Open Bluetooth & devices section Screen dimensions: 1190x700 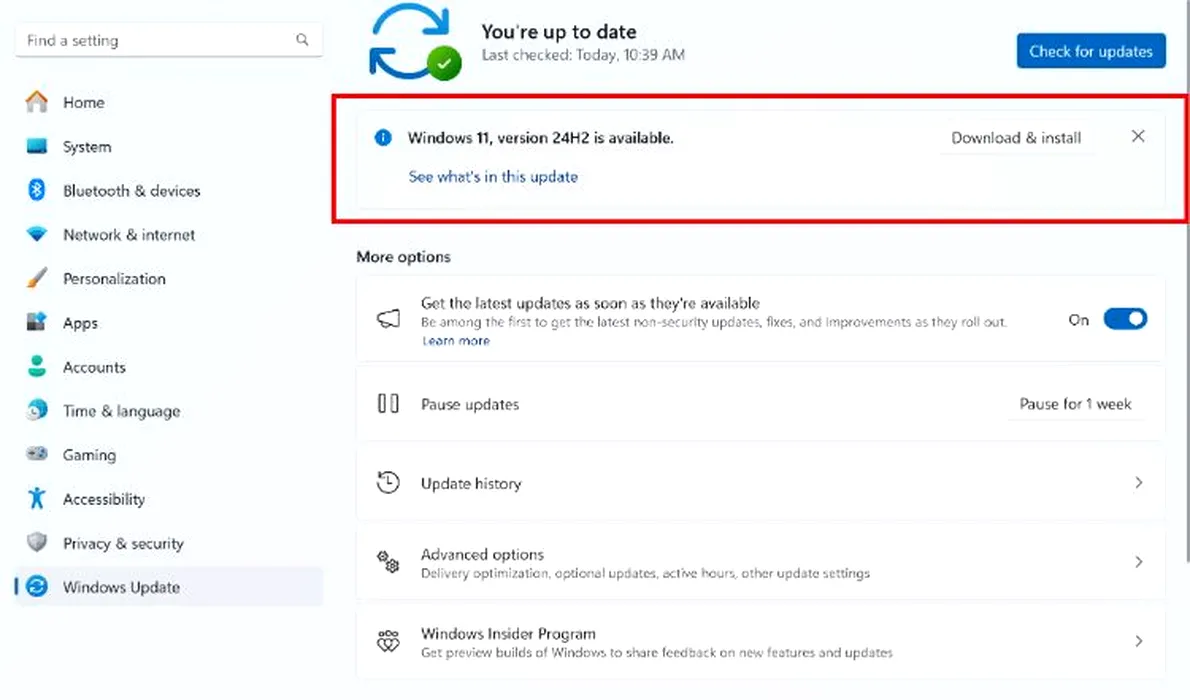pyautogui.click(x=168, y=190)
